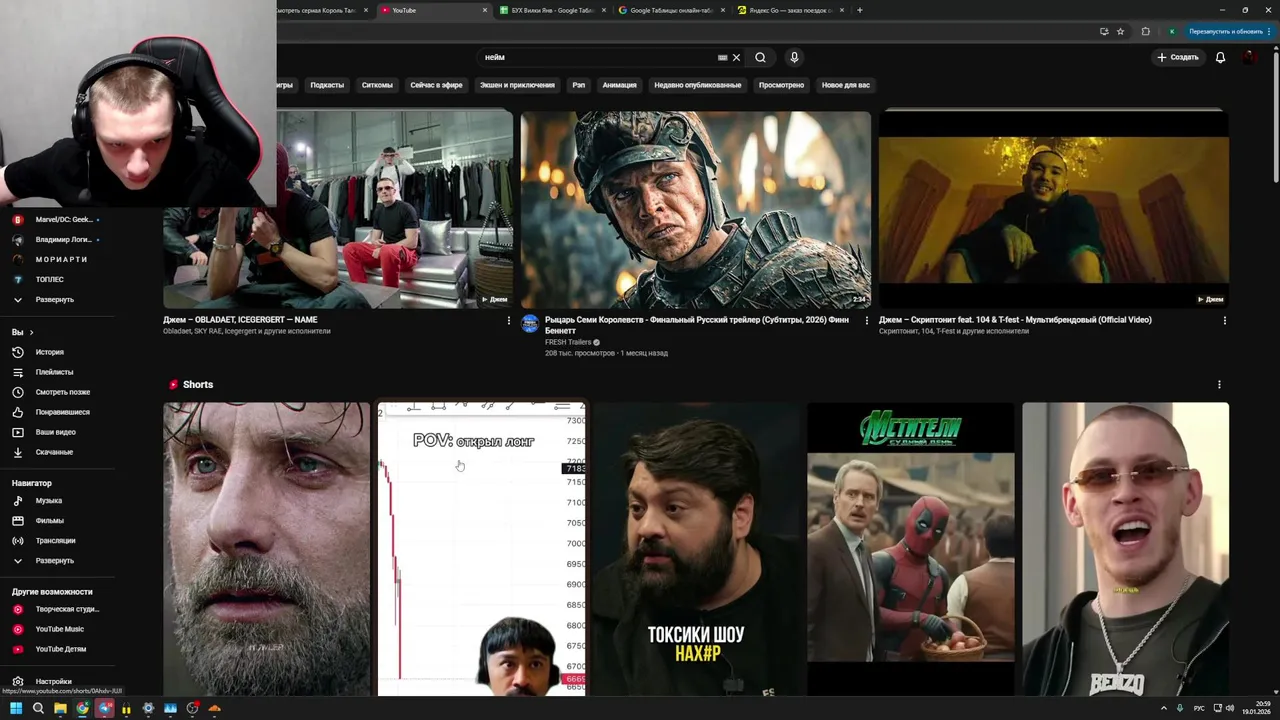Select the Рэп filter chip
Screen dimensions: 1280x720
click(578, 85)
